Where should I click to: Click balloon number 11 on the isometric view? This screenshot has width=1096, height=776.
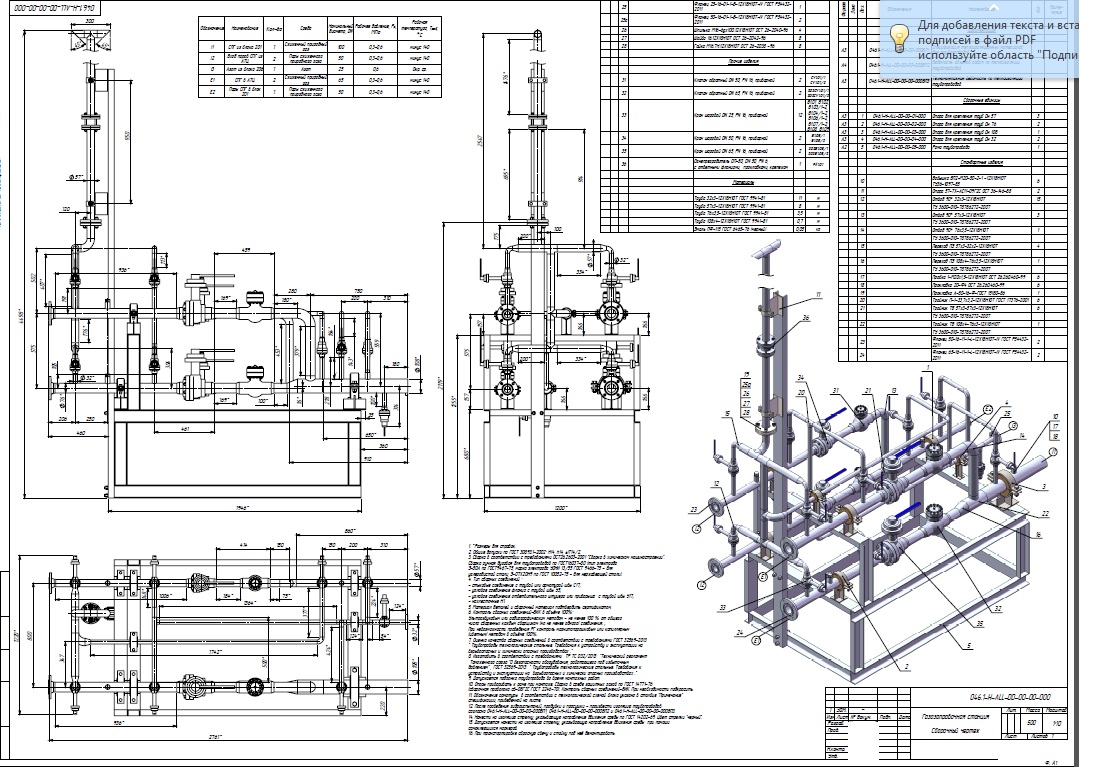point(819,296)
